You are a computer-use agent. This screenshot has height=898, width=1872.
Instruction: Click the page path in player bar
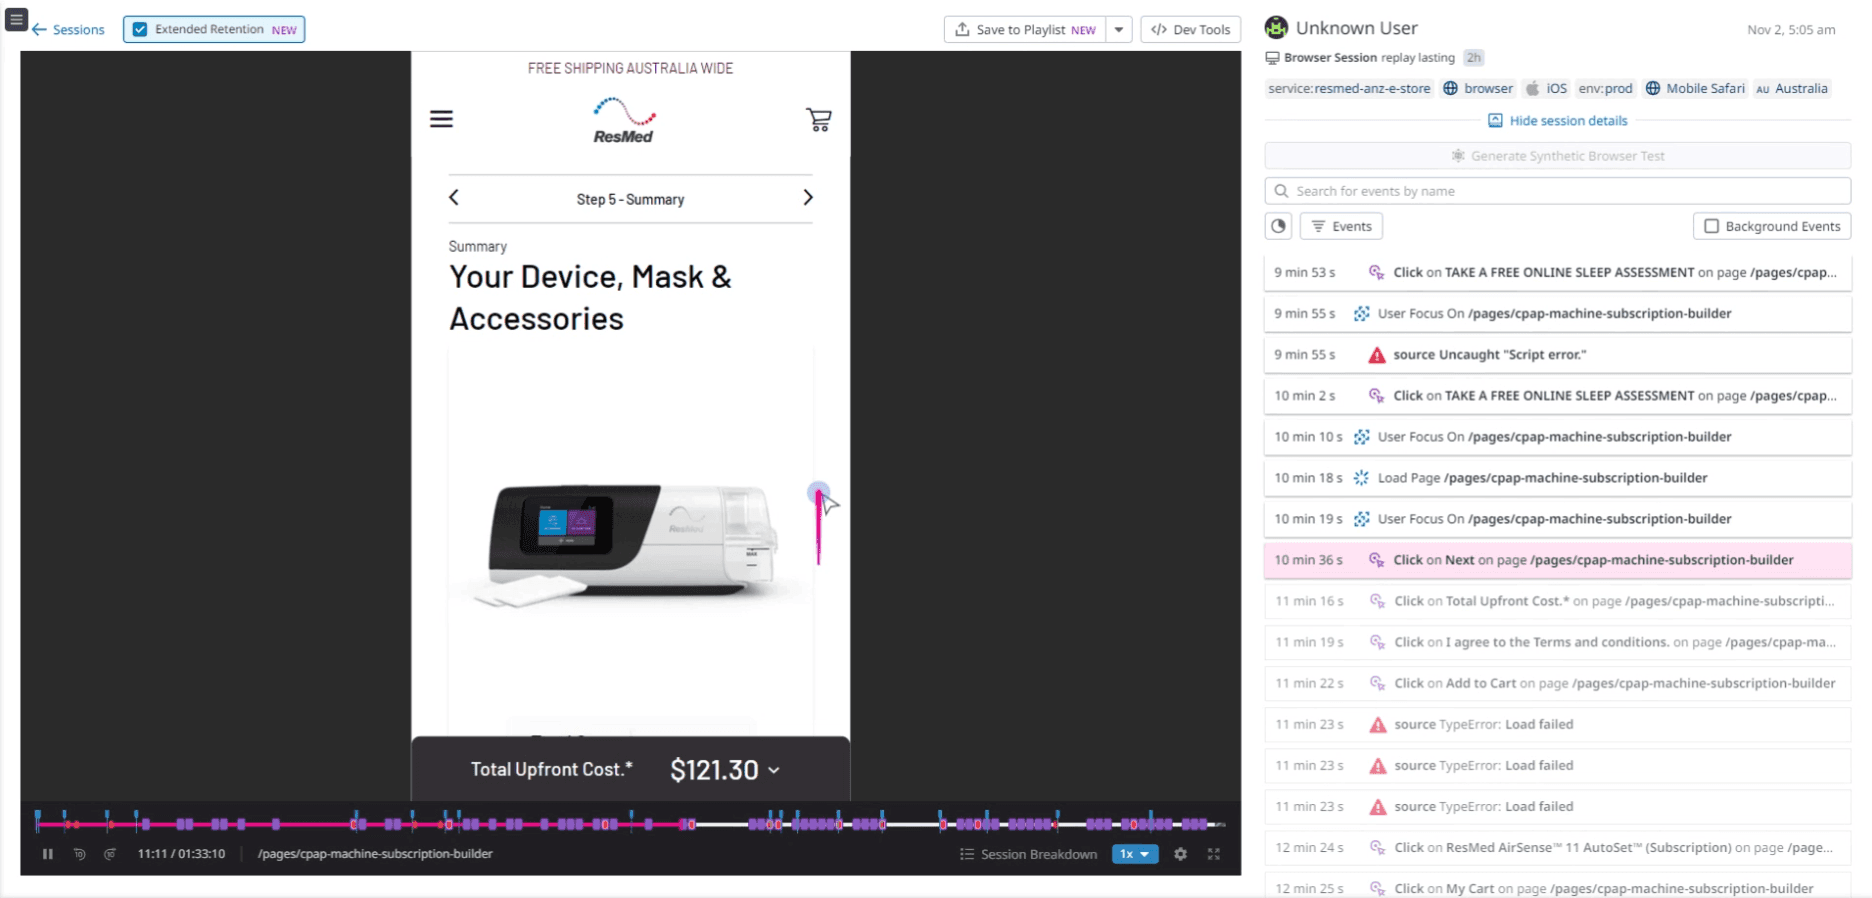375,854
